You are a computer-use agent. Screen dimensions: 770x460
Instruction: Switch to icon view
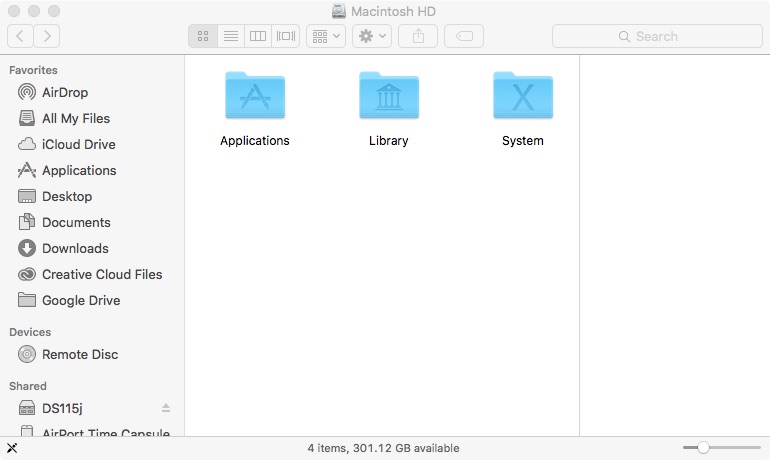point(203,36)
